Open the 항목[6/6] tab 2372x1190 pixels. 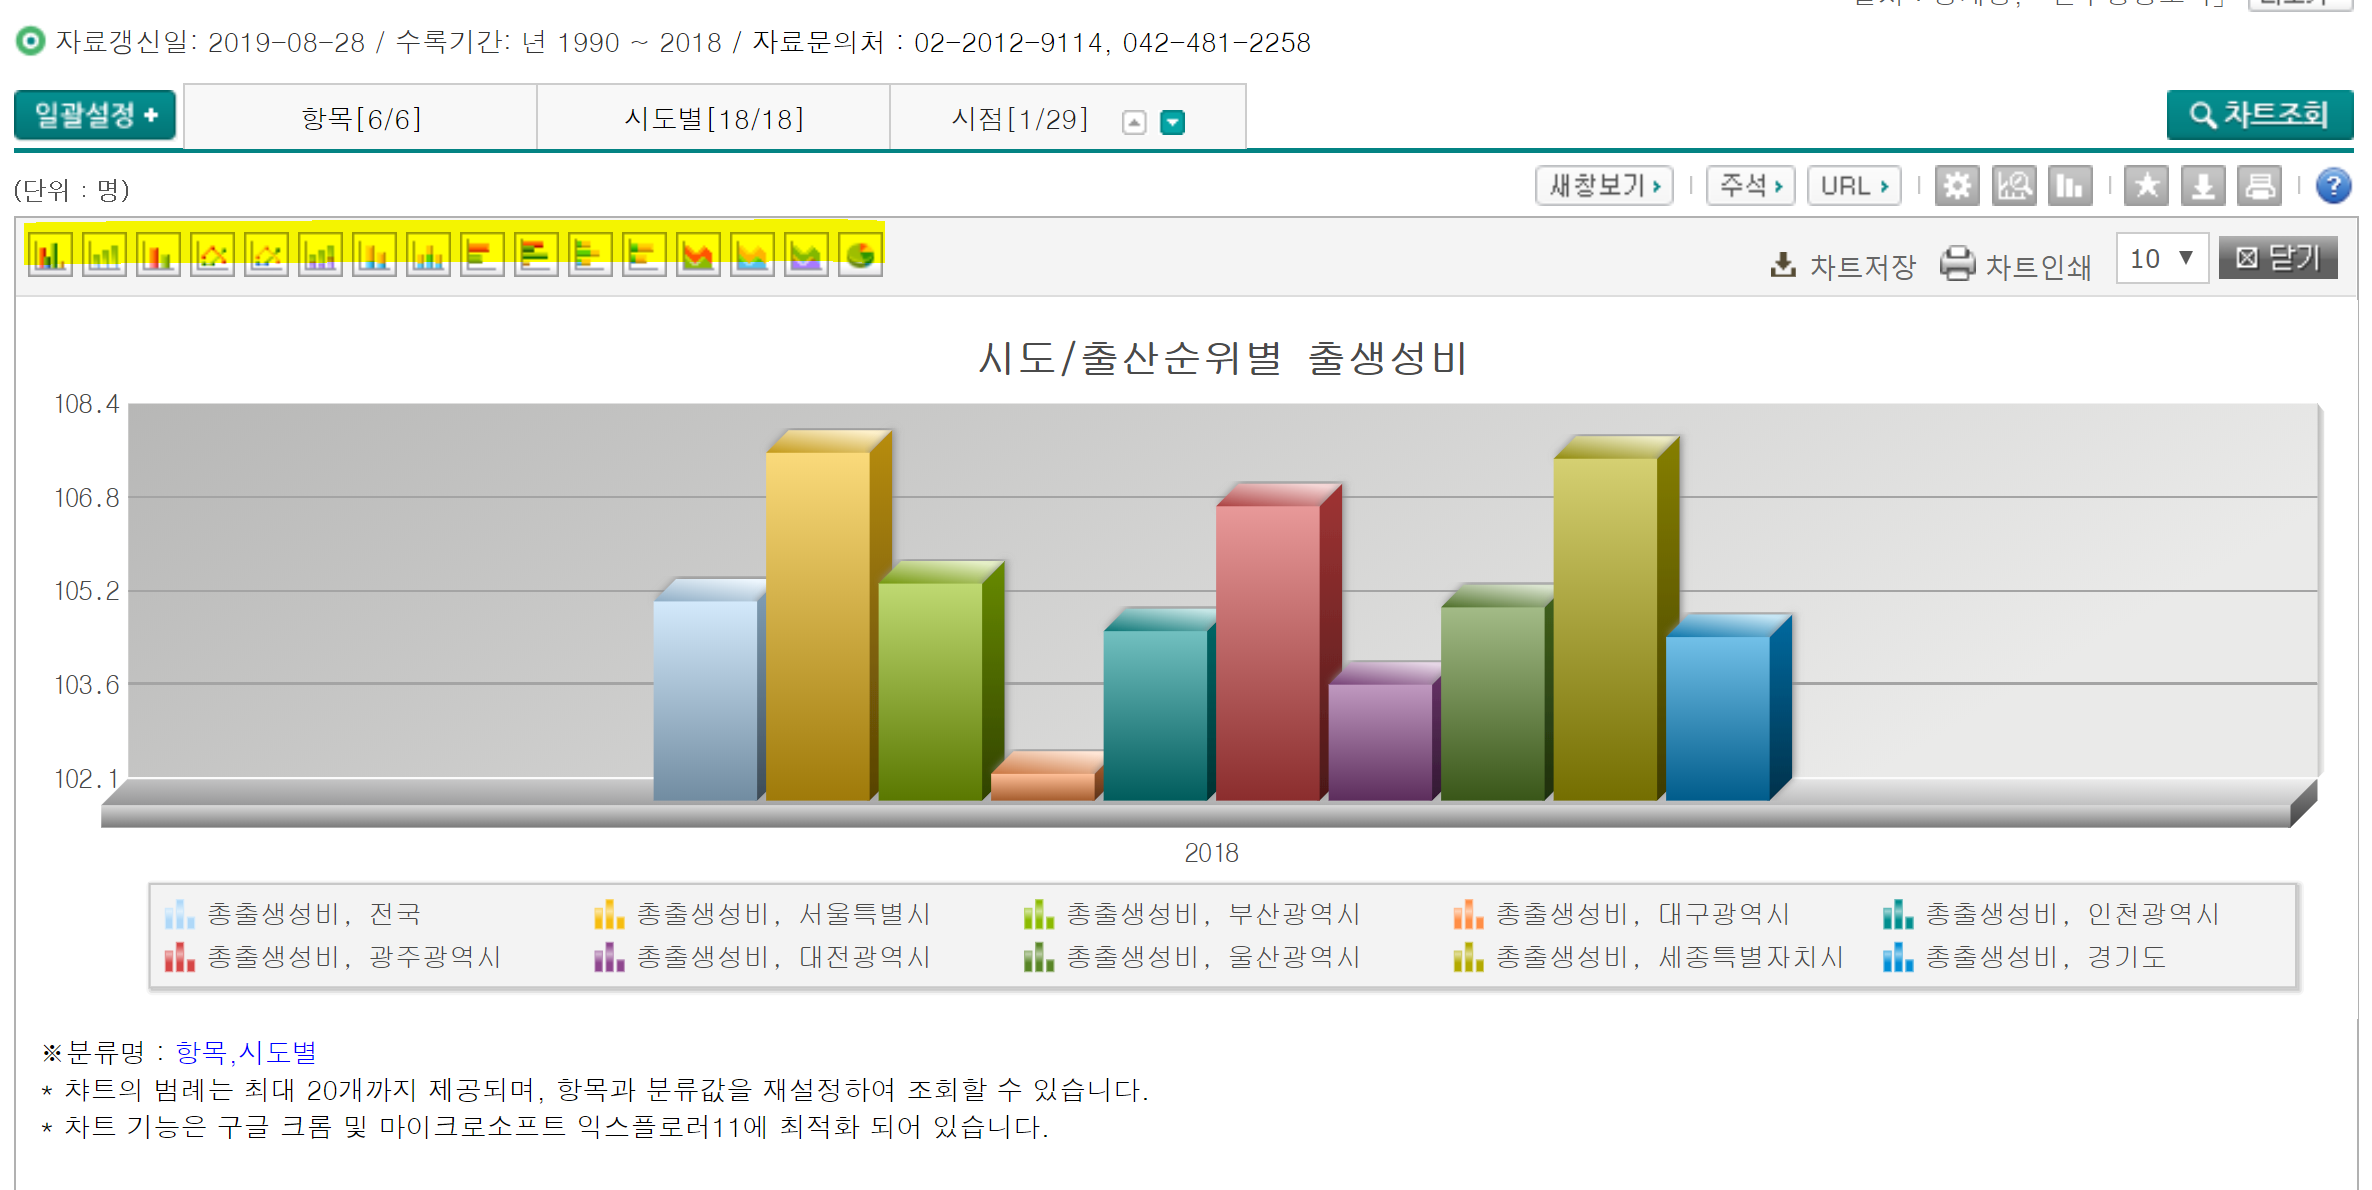click(x=361, y=119)
